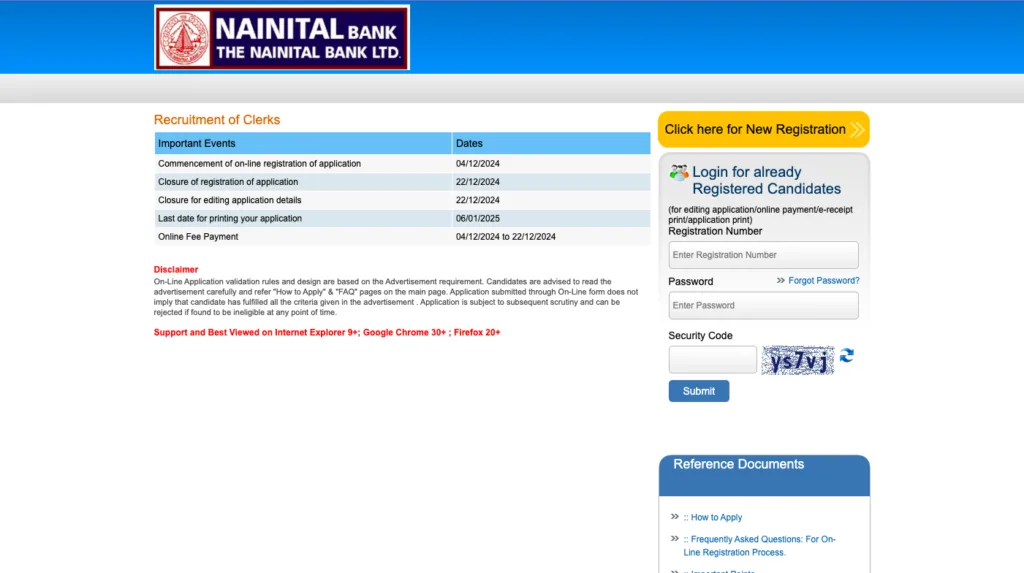Click the date 04/12/2024 for commencement
The width and height of the screenshot is (1024, 573).
pos(477,163)
